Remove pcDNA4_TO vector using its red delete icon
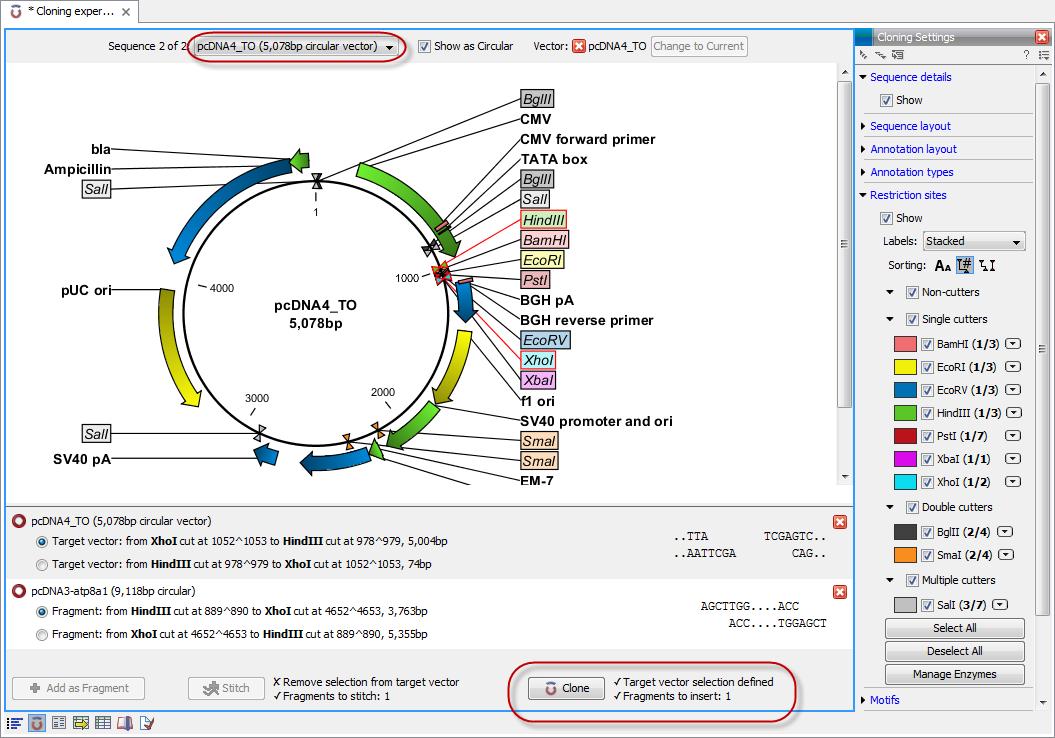The image size is (1055, 738). pyautogui.click(x=840, y=521)
